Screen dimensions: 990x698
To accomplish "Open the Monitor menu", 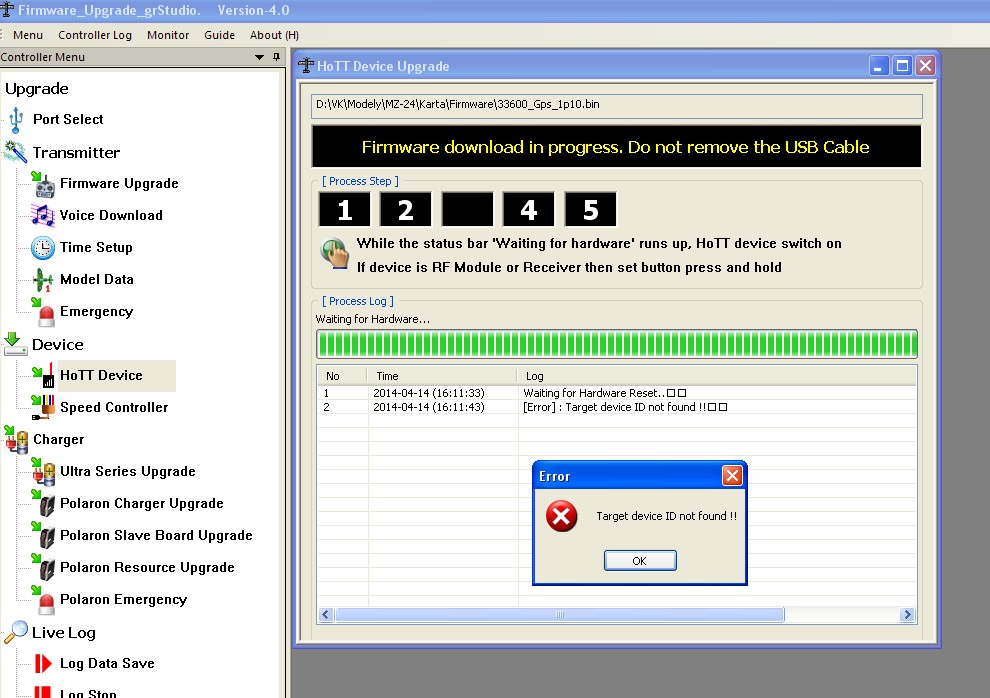I will pyautogui.click(x=168, y=35).
